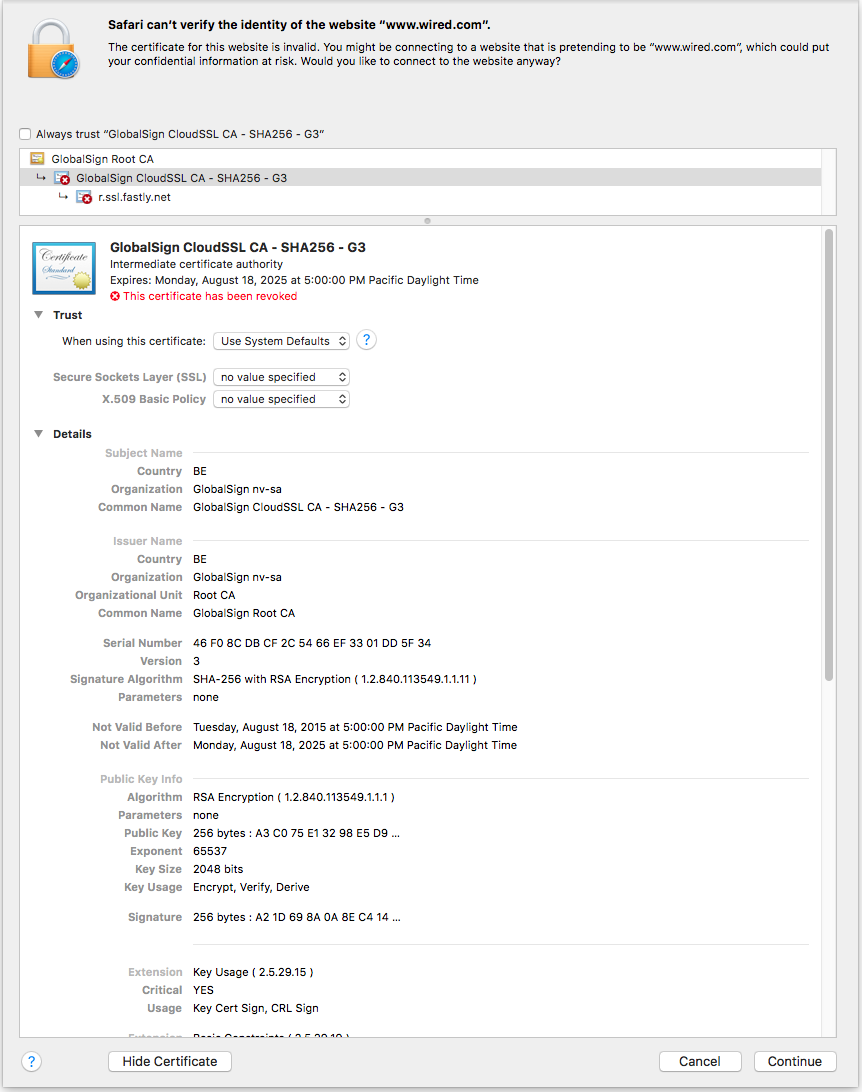Viewport: 862px width, 1092px height.
Task: Click the revoked GlobalSign CloudSSL CA certificate icon
Action: click(x=62, y=178)
